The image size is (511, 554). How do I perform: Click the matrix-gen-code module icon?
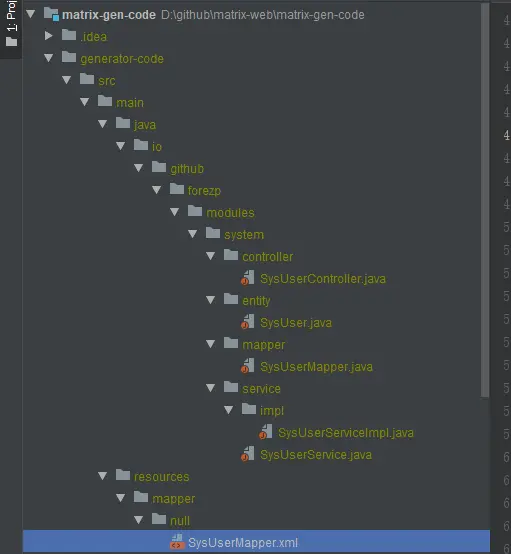(51, 14)
